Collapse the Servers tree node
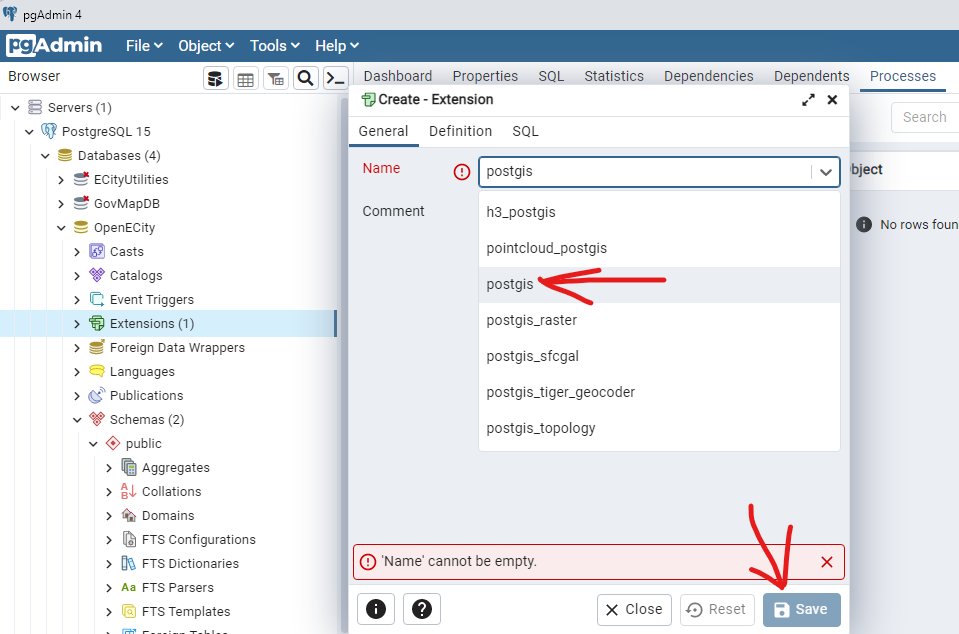This screenshot has height=634, width=959. point(15,108)
